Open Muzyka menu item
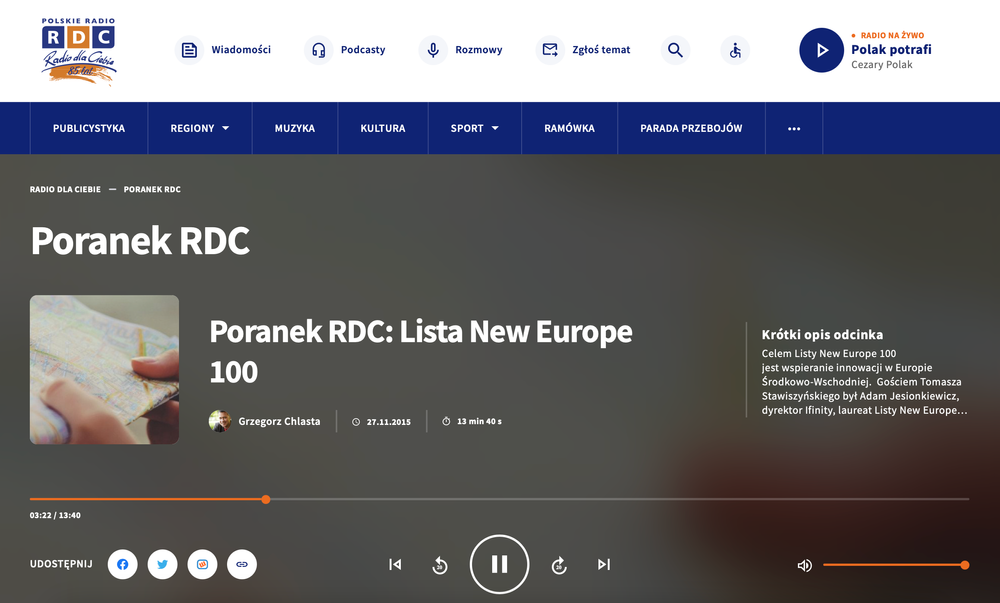The height and width of the screenshot is (603, 1000). pos(295,128)
